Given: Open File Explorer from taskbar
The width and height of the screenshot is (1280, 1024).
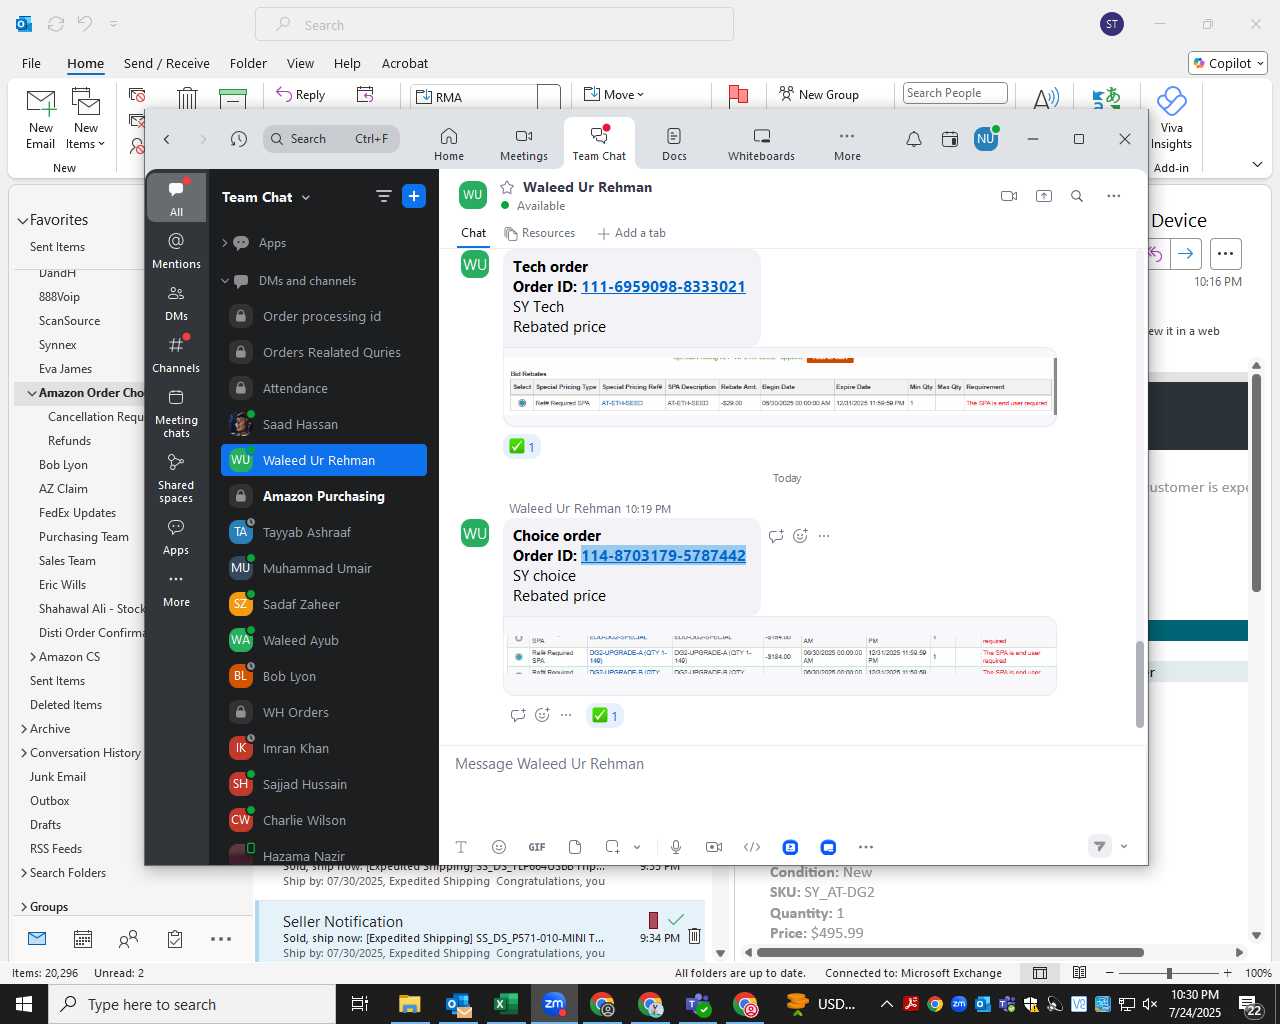Looking at the screenshot, I should 410,1004.
